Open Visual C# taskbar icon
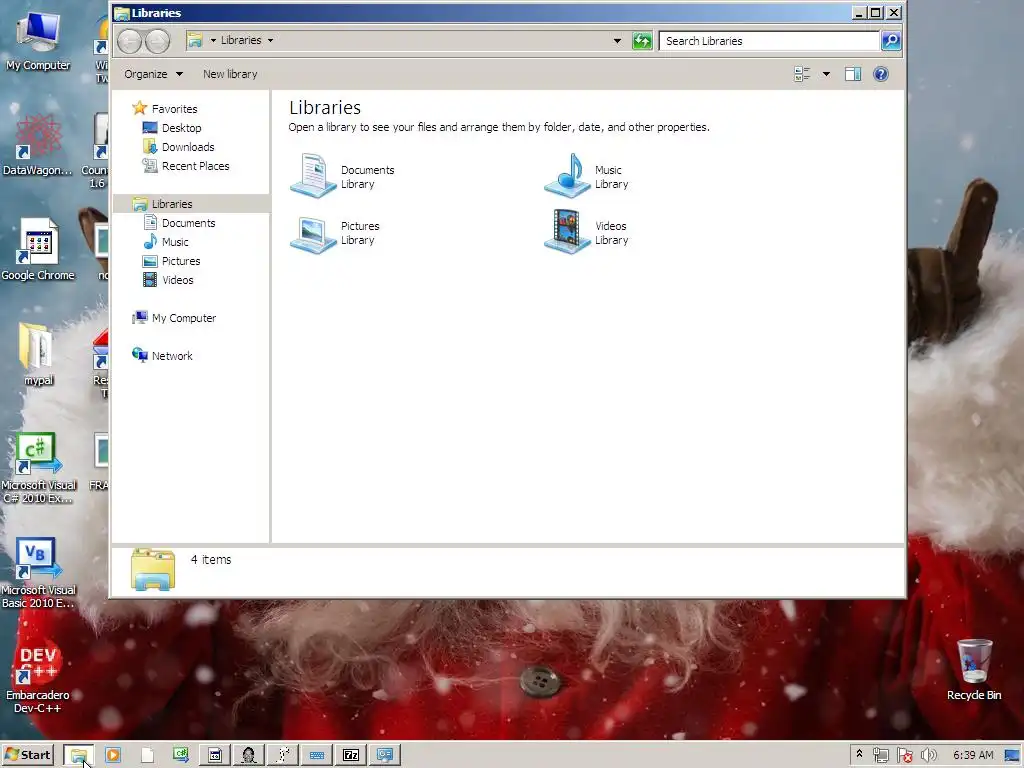 [x=181, y=755]
